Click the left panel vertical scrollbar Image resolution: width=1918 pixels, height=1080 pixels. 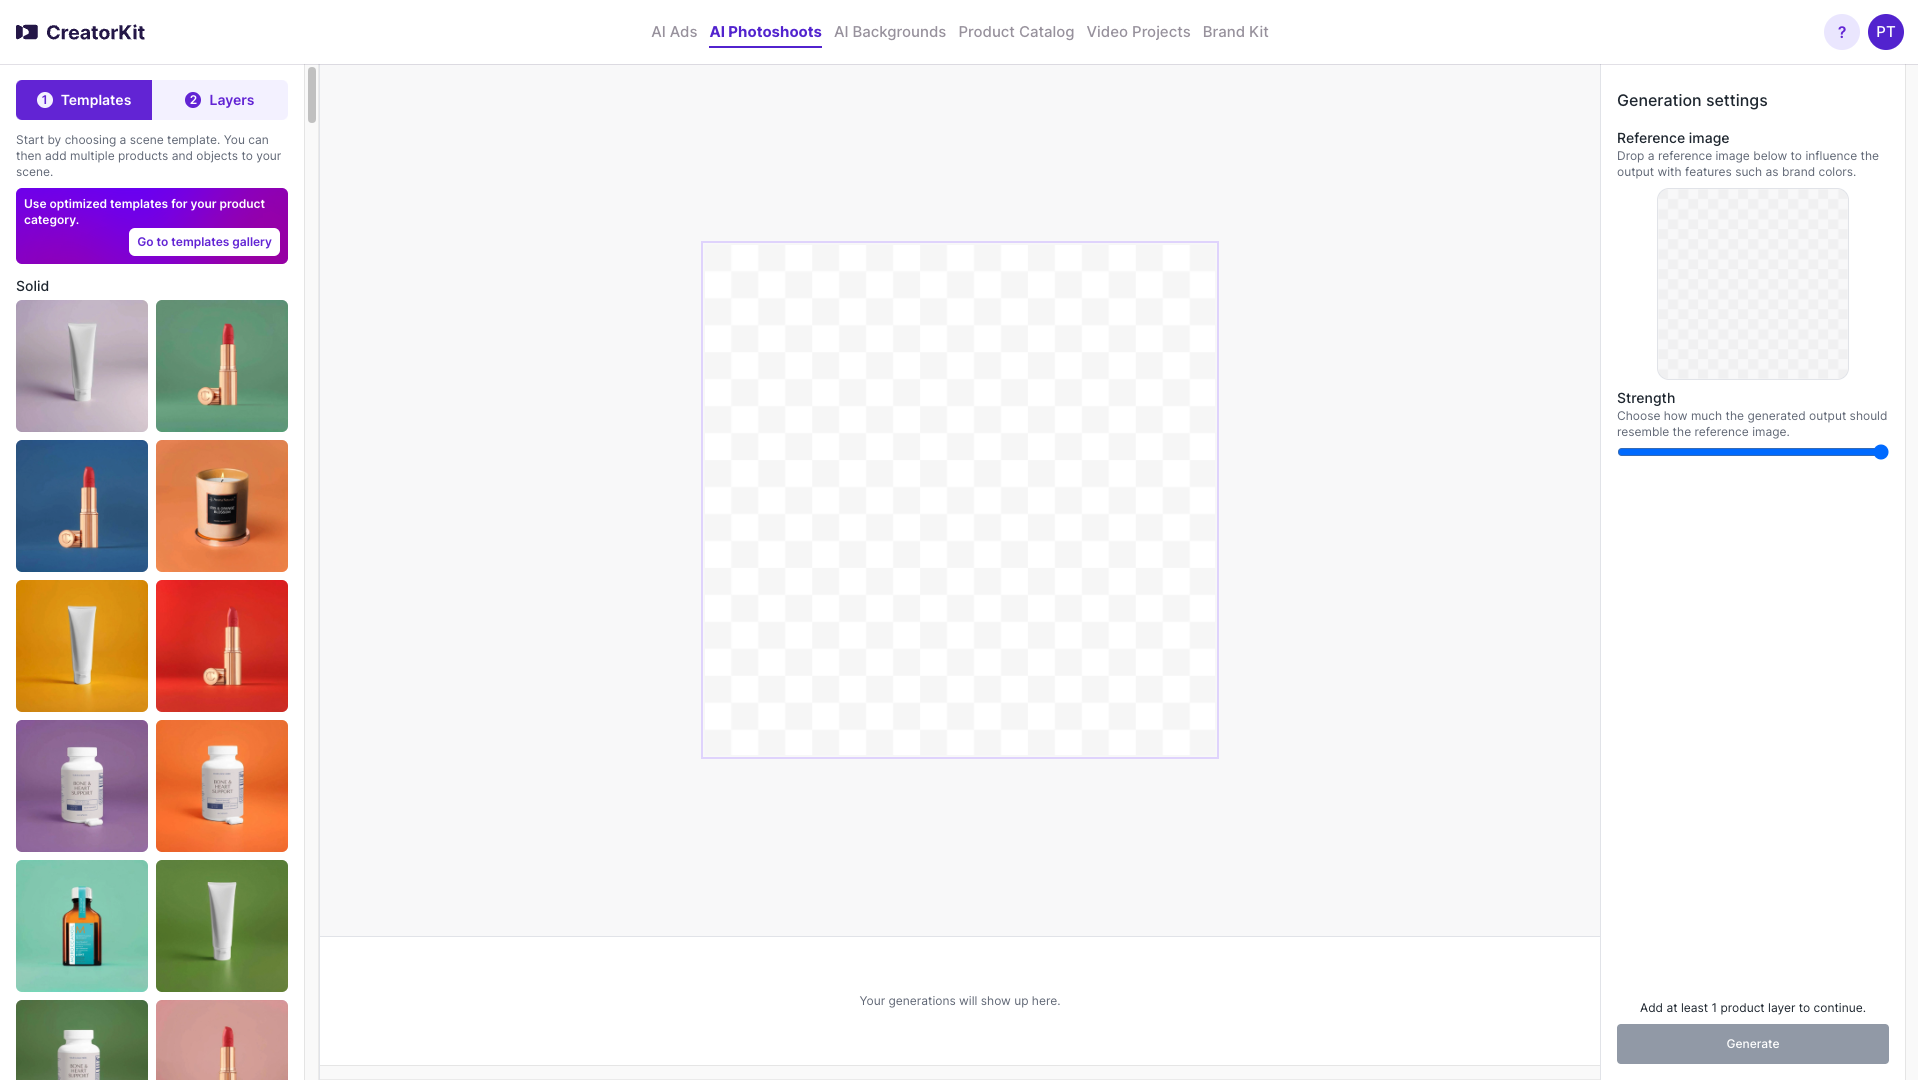[x=312, y=96]
